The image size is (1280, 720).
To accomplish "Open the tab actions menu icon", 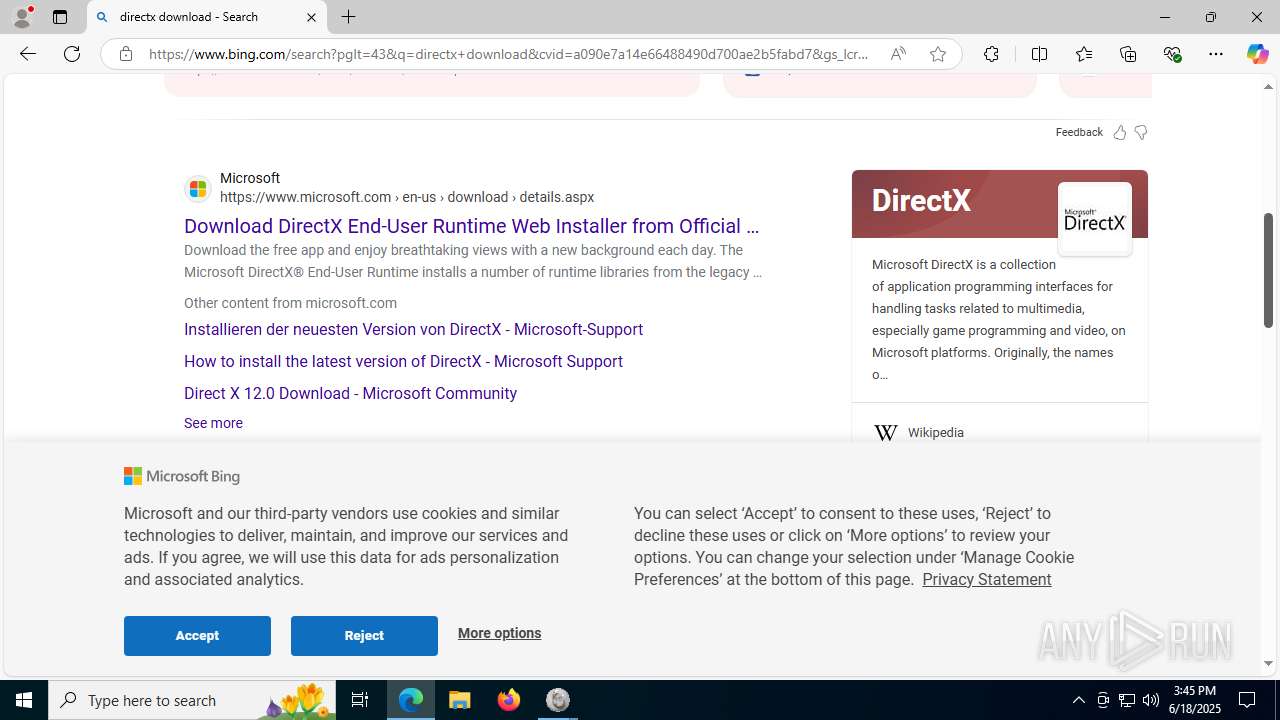I will coord(60,17).
